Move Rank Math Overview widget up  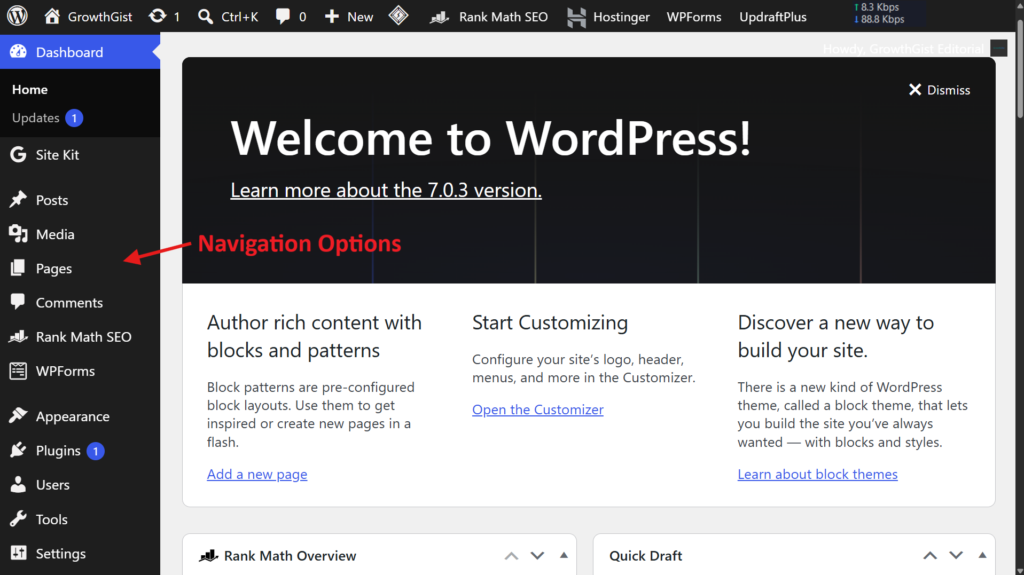[x=511, y=556]
